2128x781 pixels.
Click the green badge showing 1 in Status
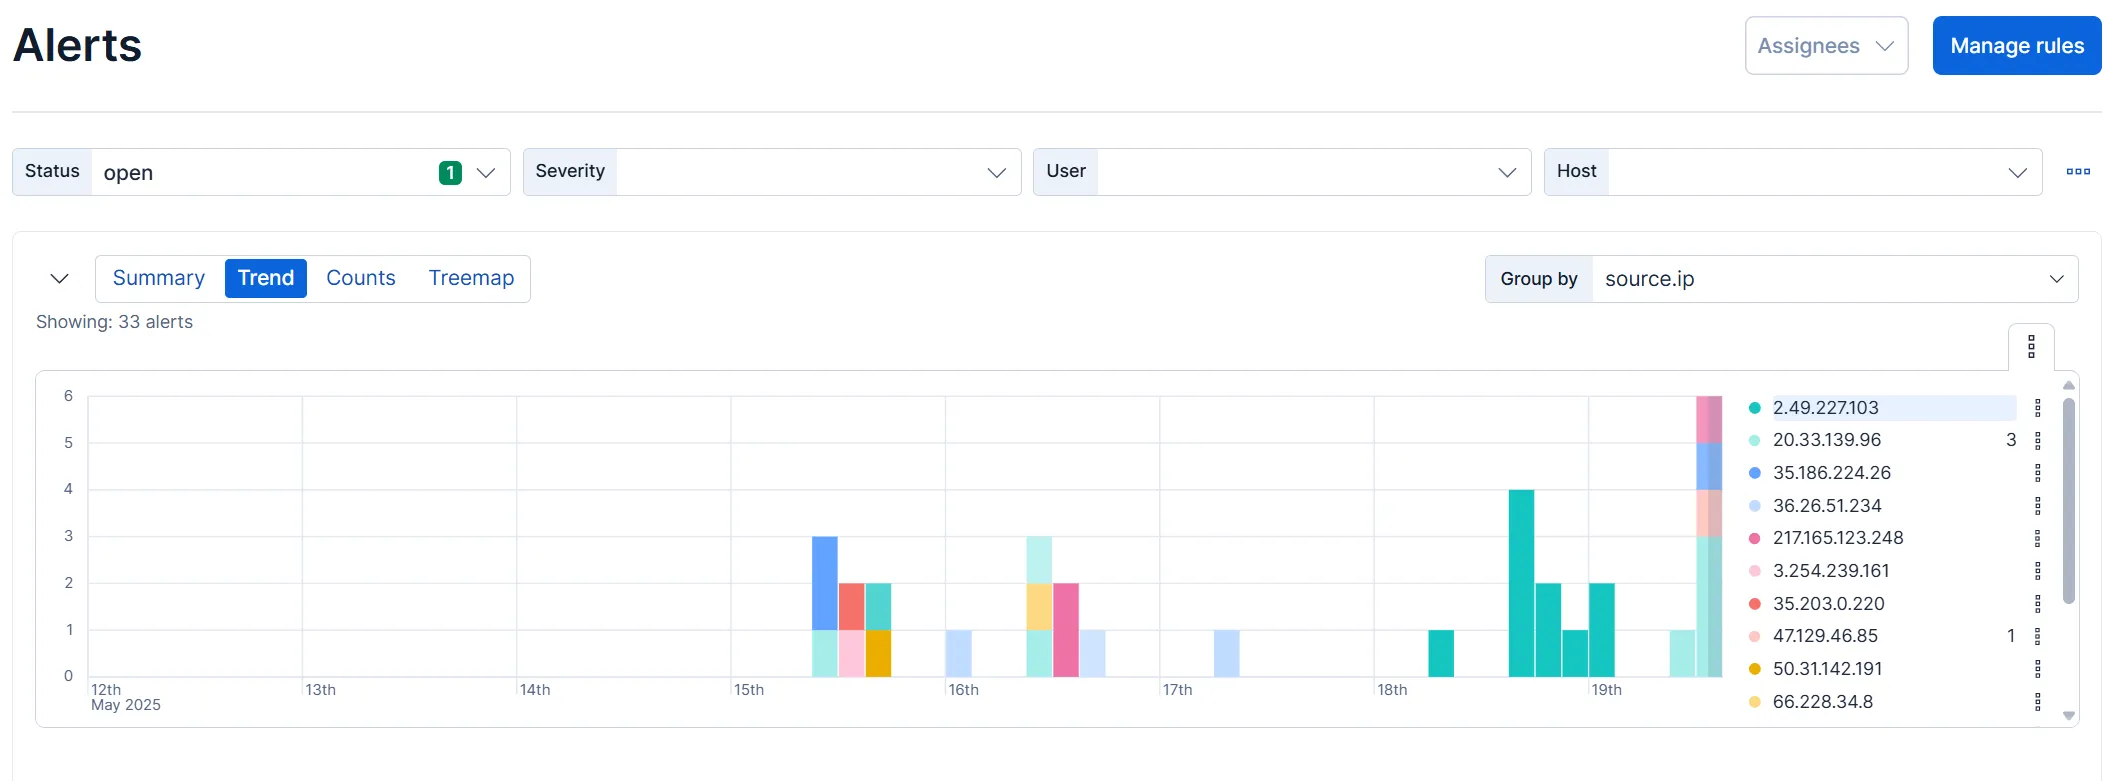[x=450, y=173]
